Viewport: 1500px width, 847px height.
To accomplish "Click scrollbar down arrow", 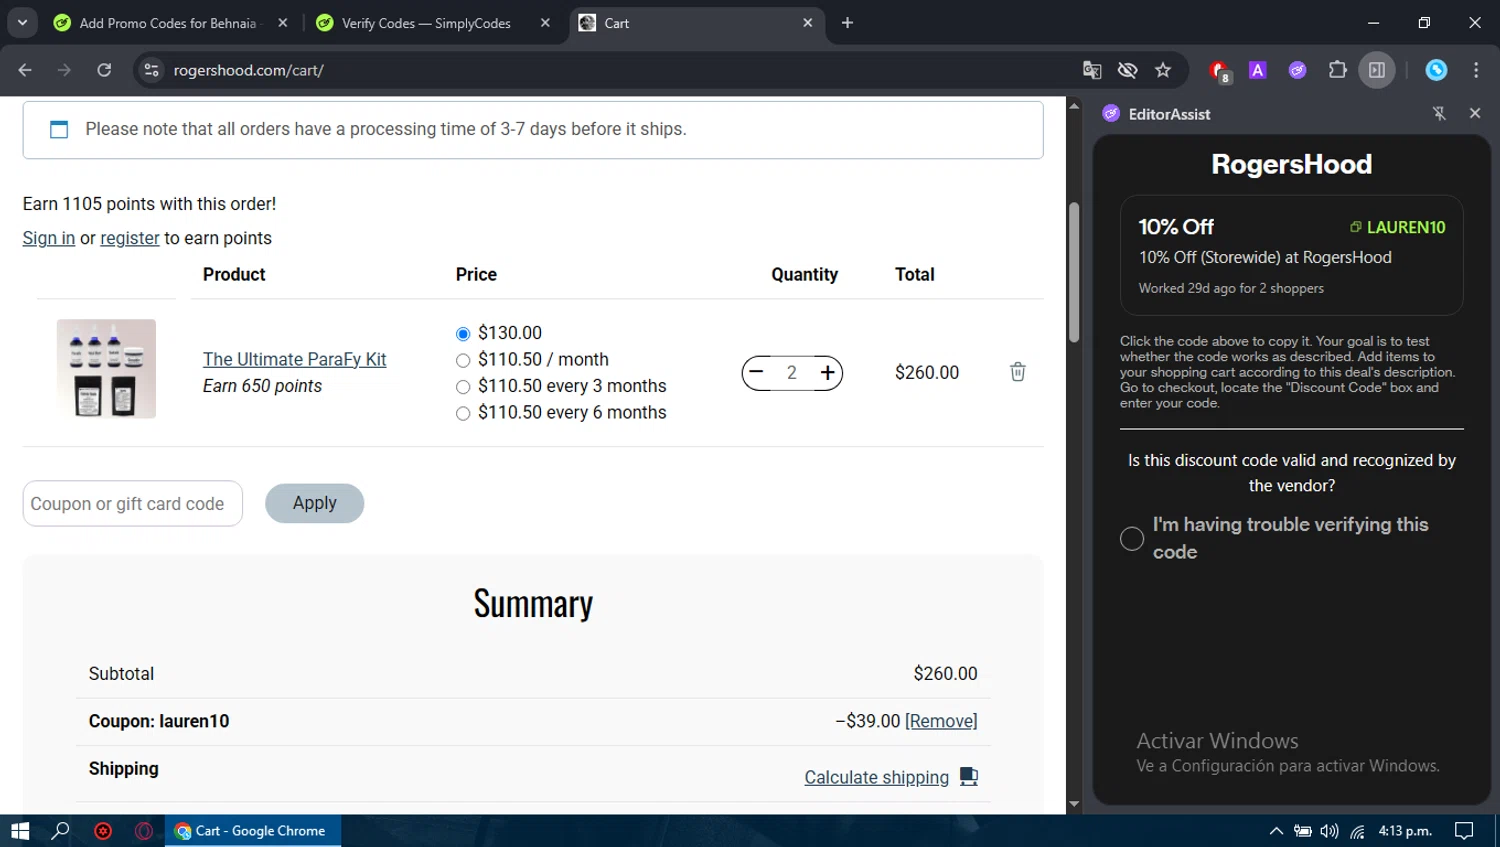I will pos(1074,804).
